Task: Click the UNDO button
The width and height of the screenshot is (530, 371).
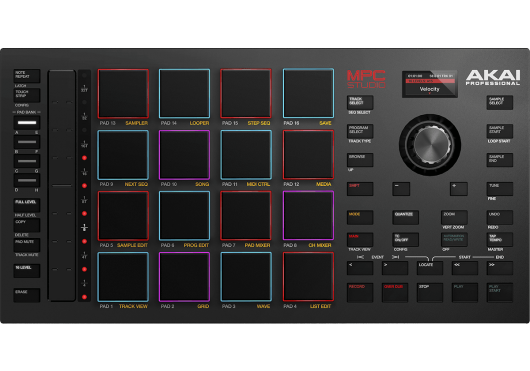Action: (x=500, y=217)
